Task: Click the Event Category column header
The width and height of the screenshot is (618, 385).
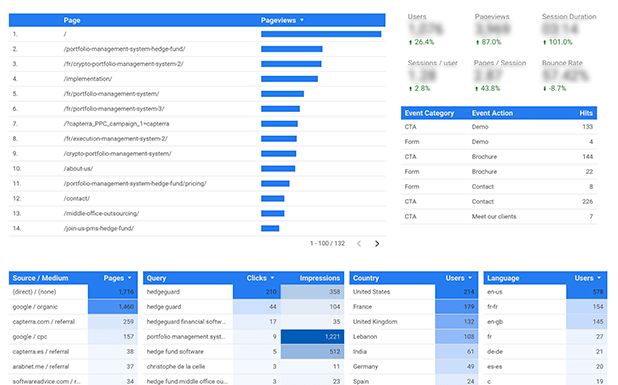Action: pyautogui.click(x=429, y=113)
